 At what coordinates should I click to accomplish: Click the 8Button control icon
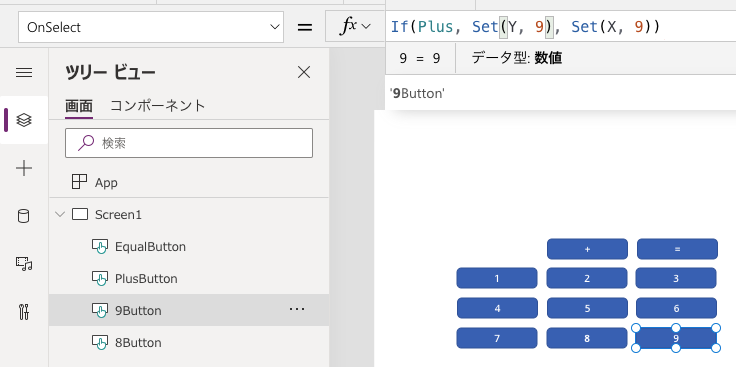pos(100,342)
